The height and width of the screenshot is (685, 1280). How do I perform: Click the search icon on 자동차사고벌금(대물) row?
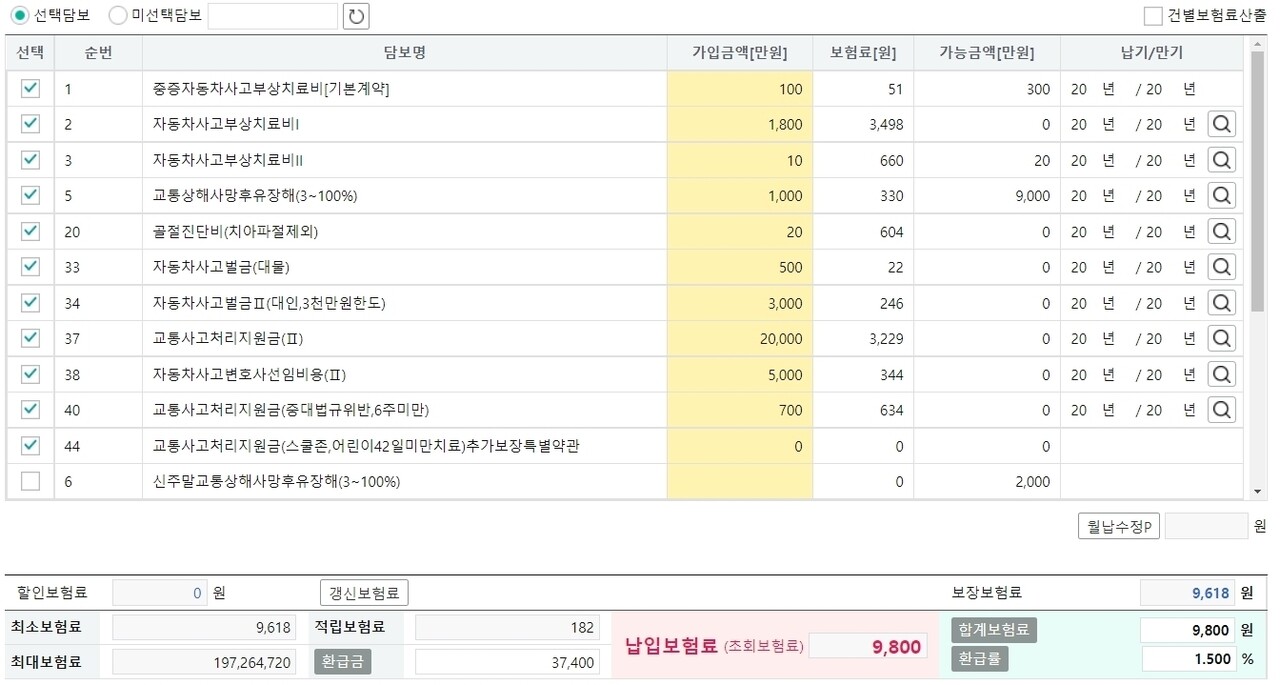tap(1221, 266)
